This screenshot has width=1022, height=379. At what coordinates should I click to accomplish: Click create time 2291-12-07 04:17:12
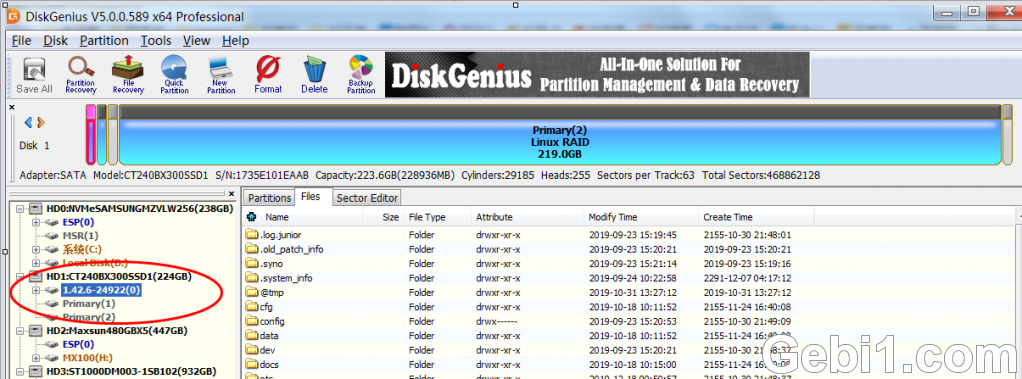748,278
